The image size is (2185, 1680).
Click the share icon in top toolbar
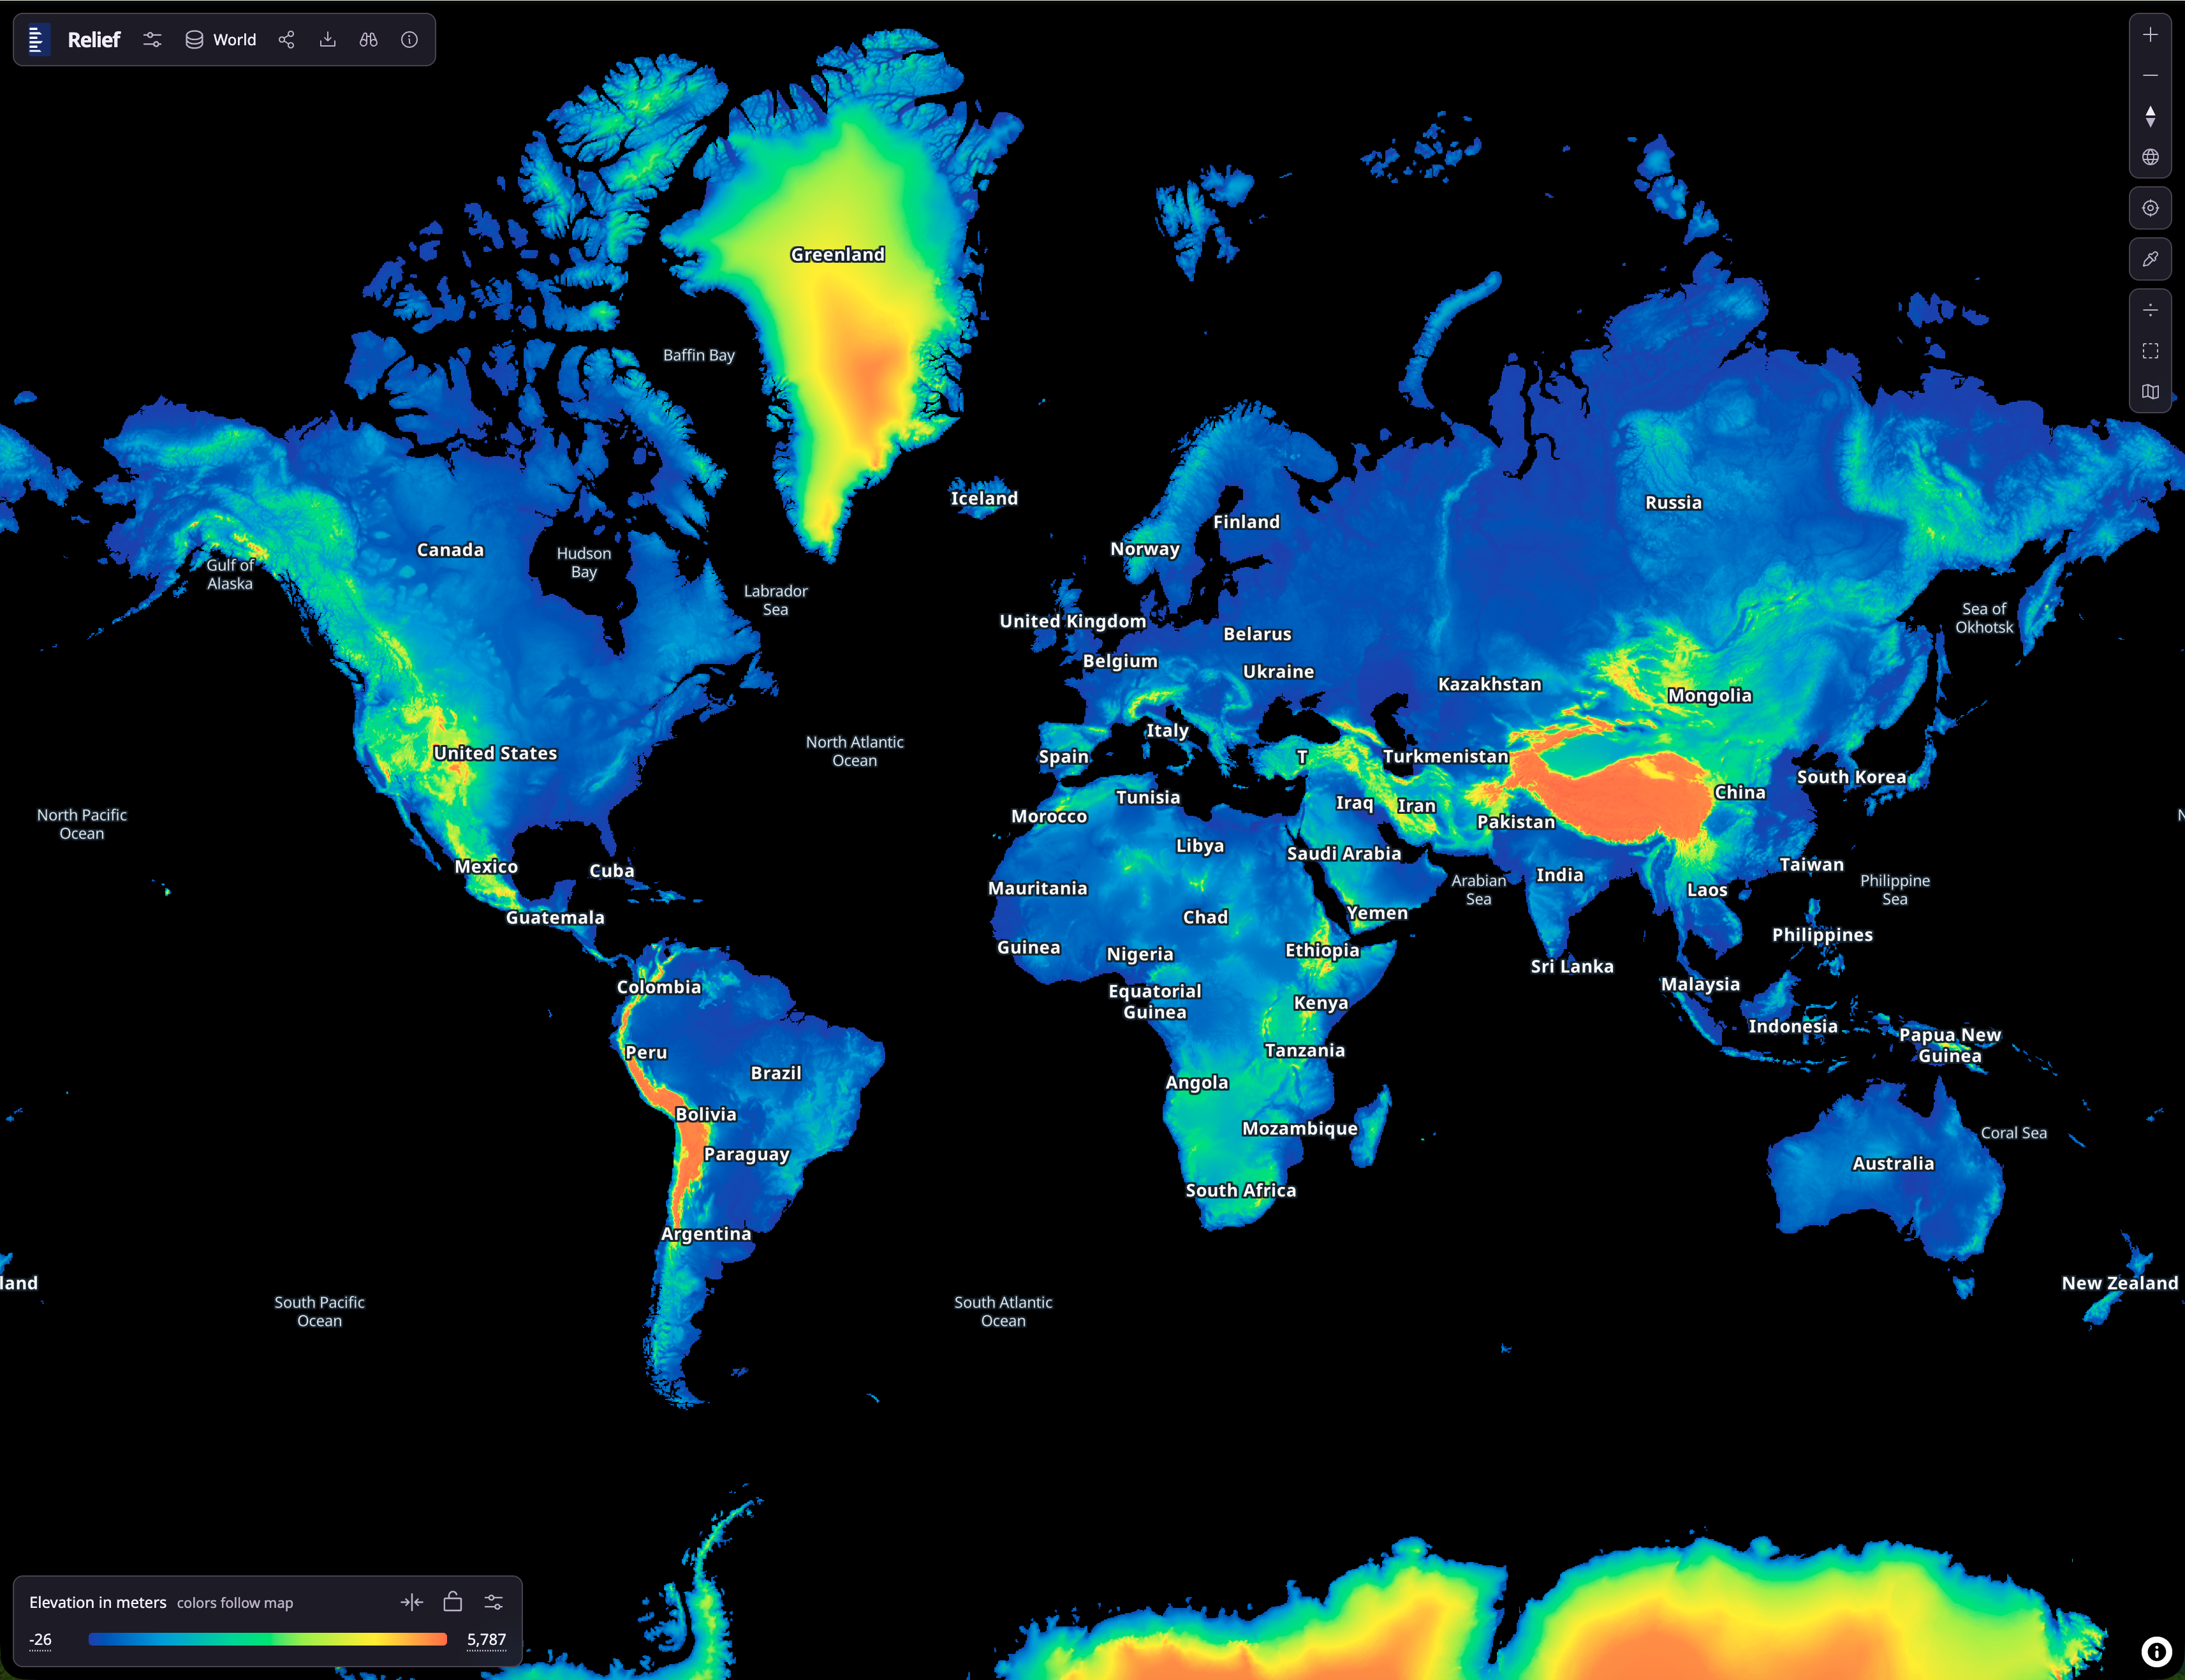click(x=286, y=40)
